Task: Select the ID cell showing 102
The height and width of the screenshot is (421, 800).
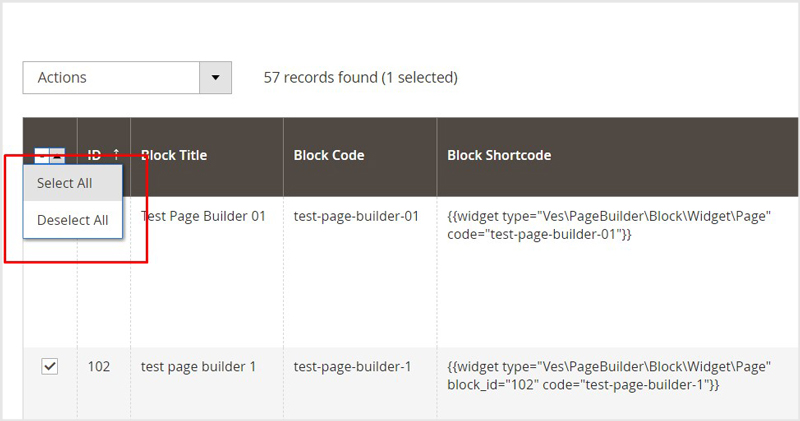Action: pos(99,366)
